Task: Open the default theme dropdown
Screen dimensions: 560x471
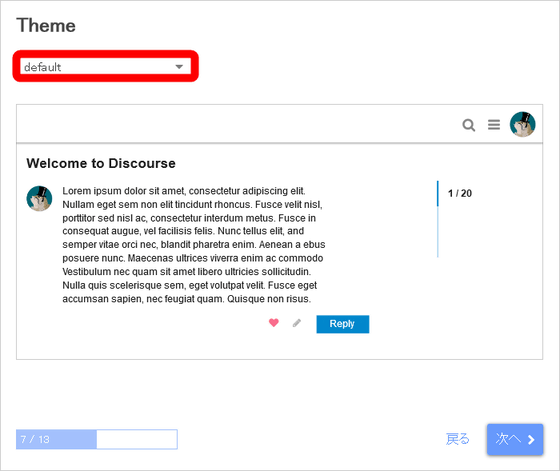Action: [x=105, y=67]
